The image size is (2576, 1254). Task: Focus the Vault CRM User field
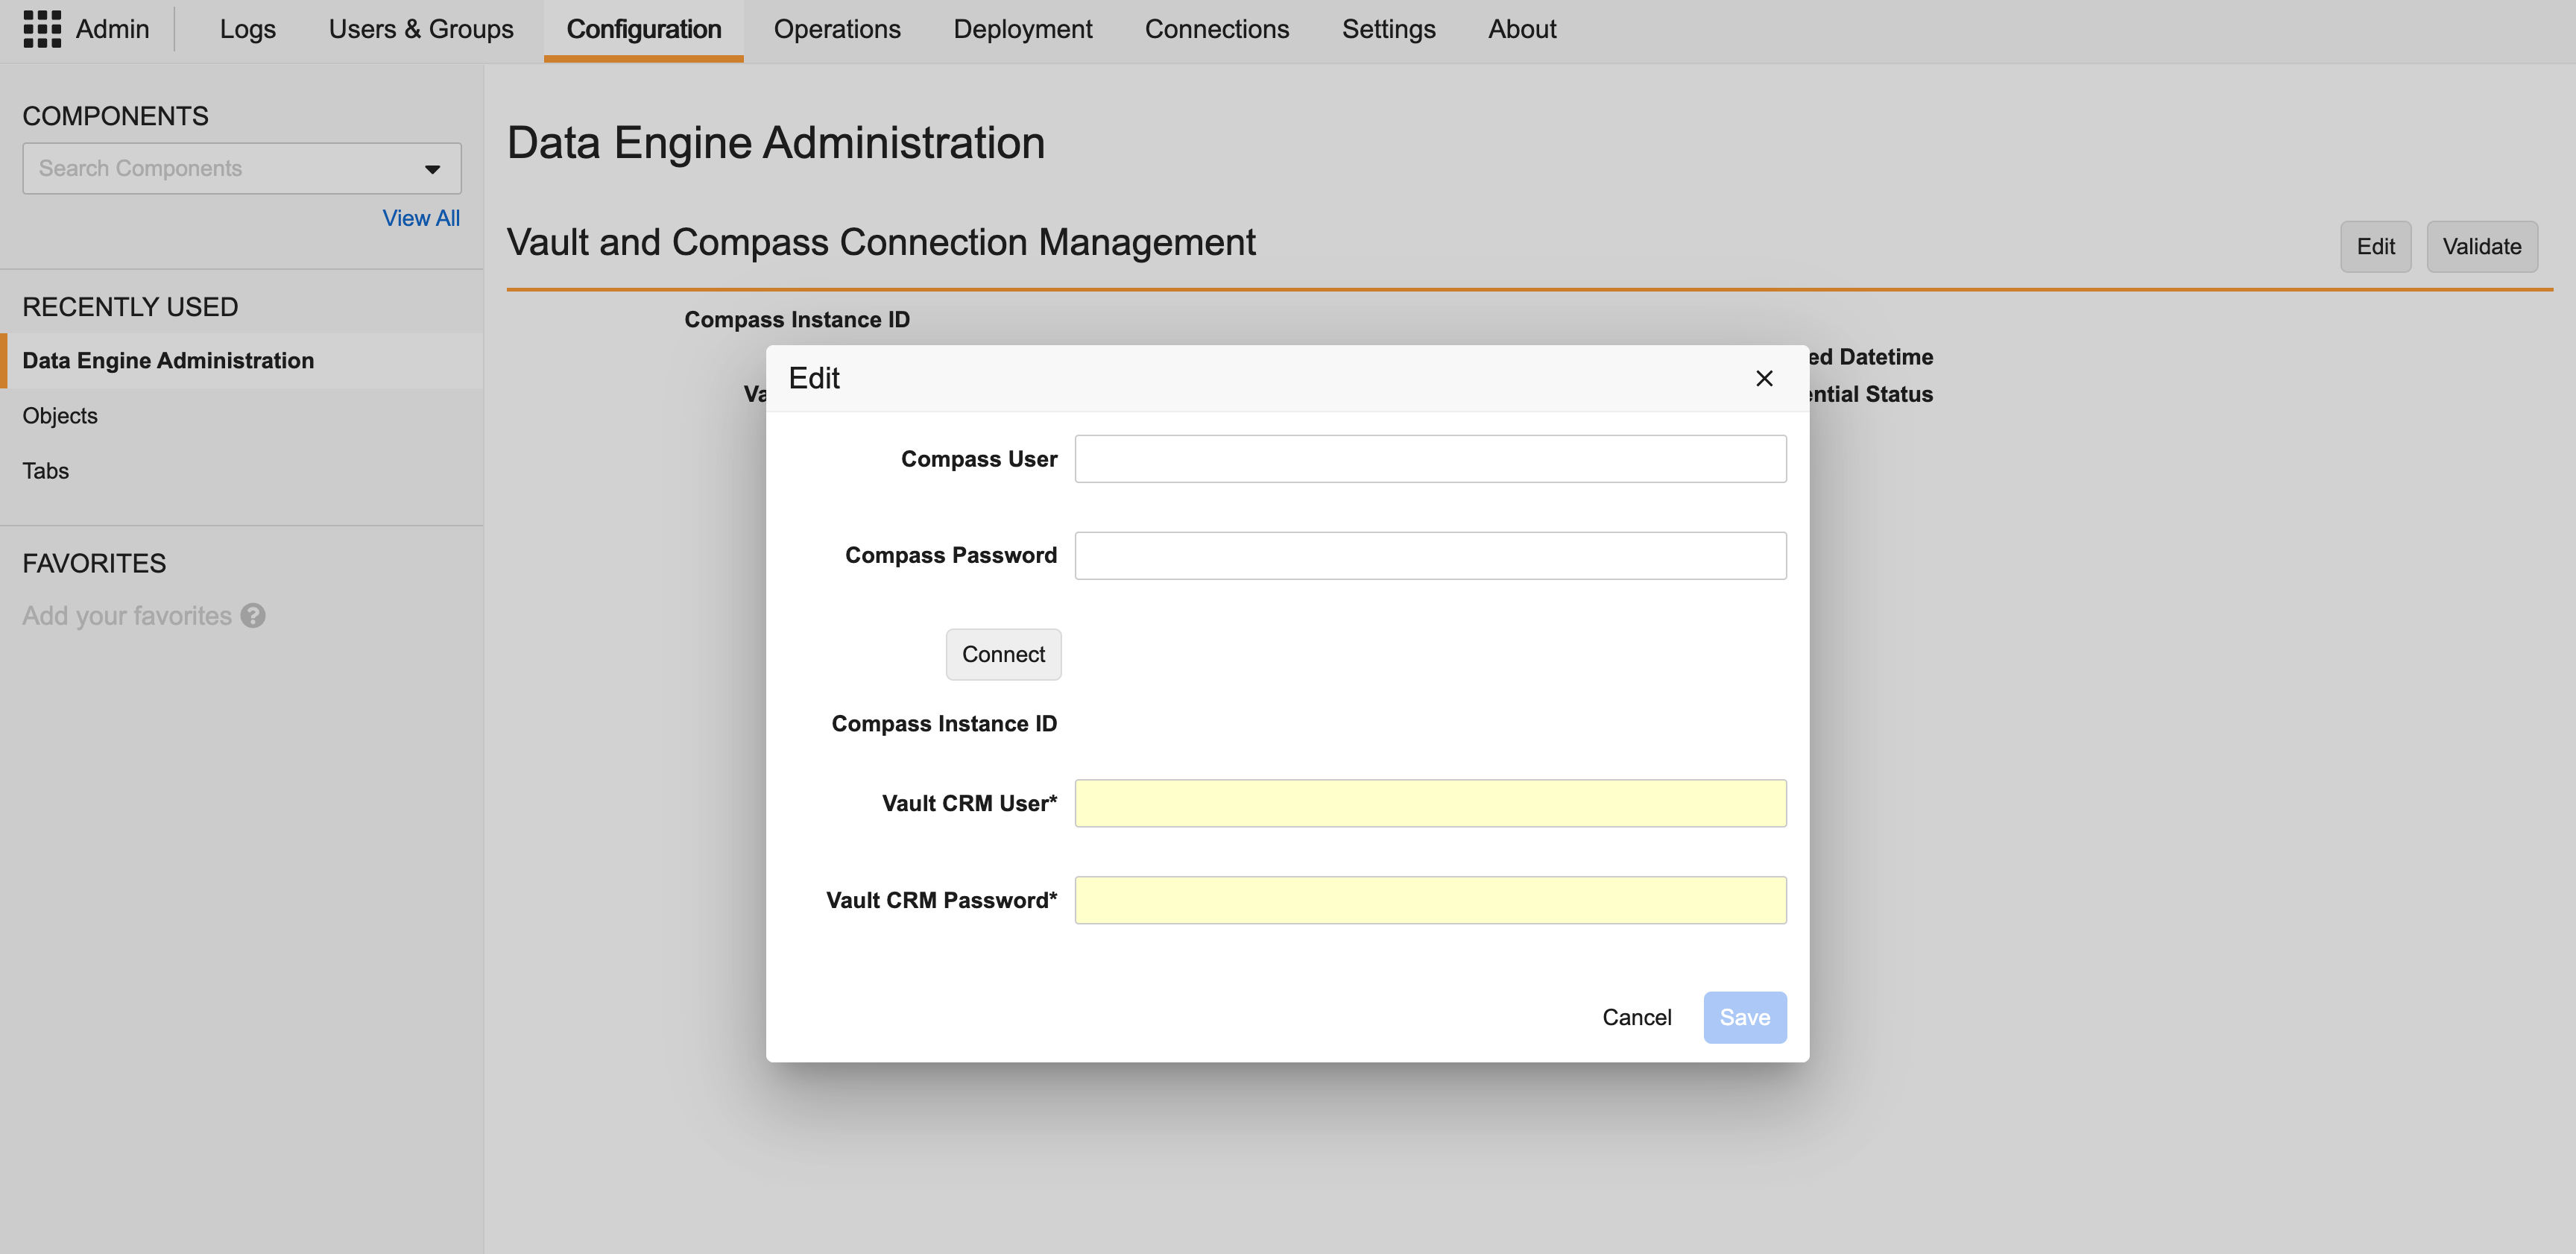point(1429,803)
